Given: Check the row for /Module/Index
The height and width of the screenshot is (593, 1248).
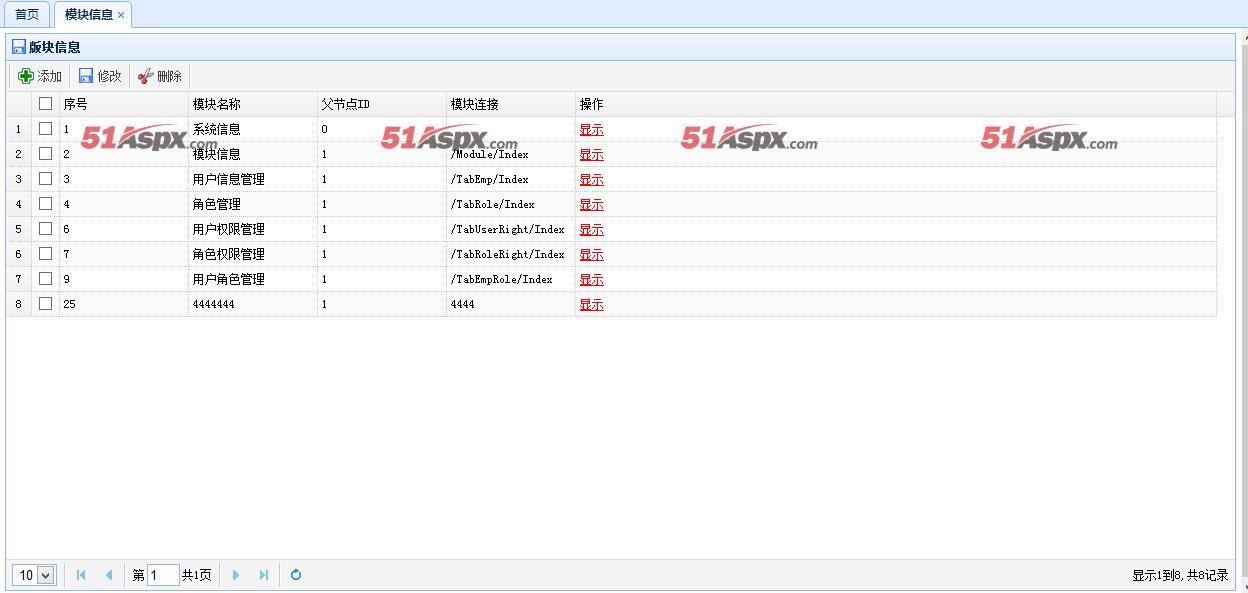Looking at the screenshot, I should (x=45, y=153).
